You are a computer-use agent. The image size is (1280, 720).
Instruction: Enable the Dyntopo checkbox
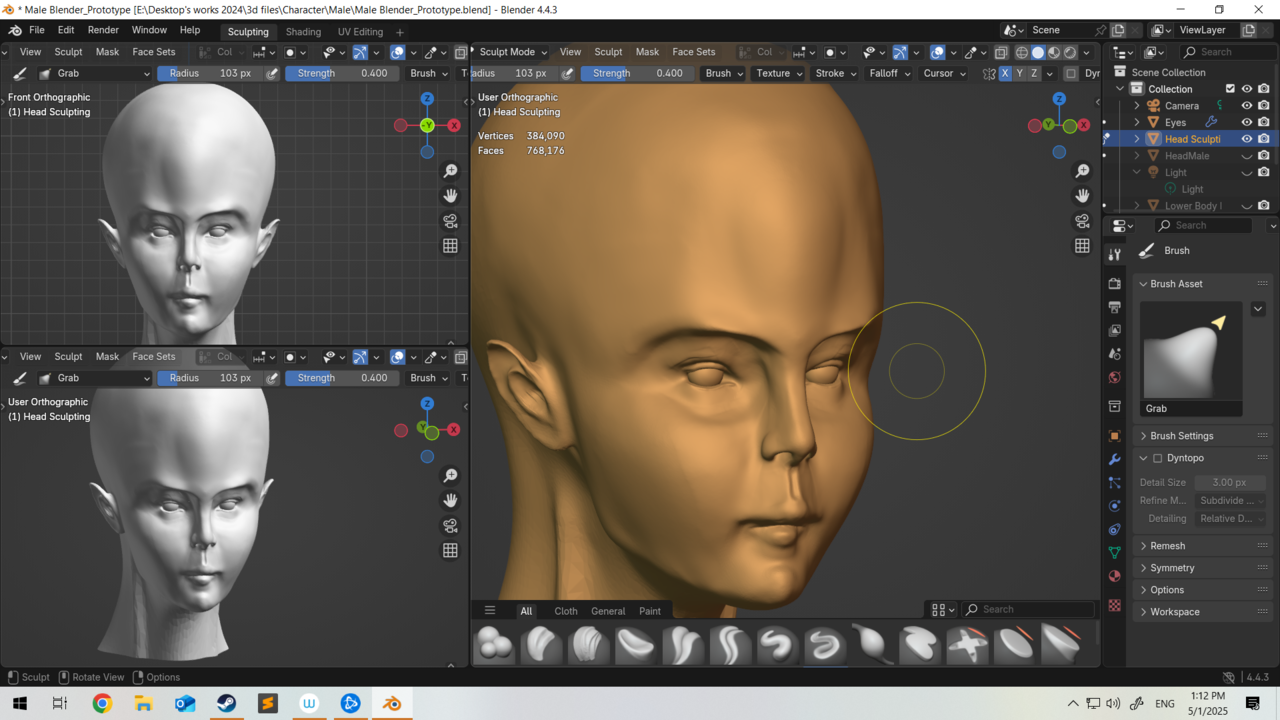(x=1158, y=458)
